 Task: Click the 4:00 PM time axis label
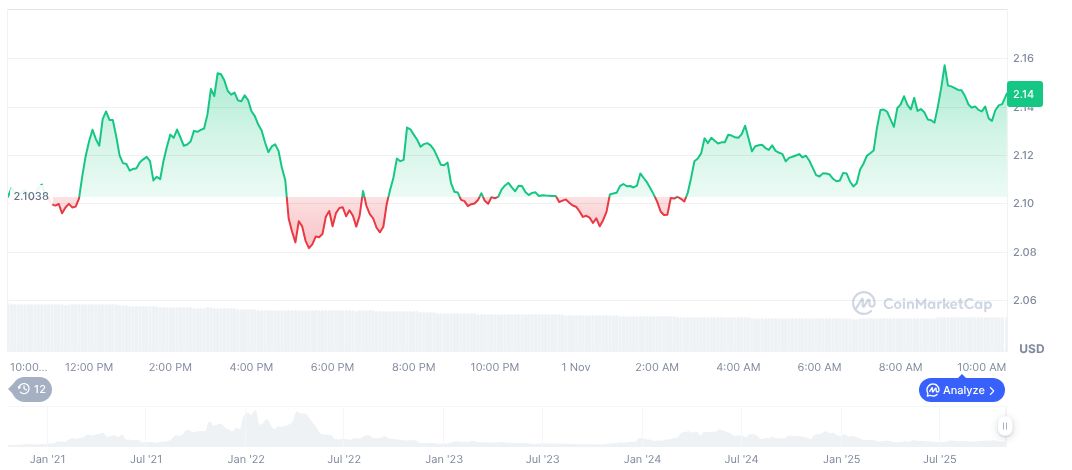(251, 367)
